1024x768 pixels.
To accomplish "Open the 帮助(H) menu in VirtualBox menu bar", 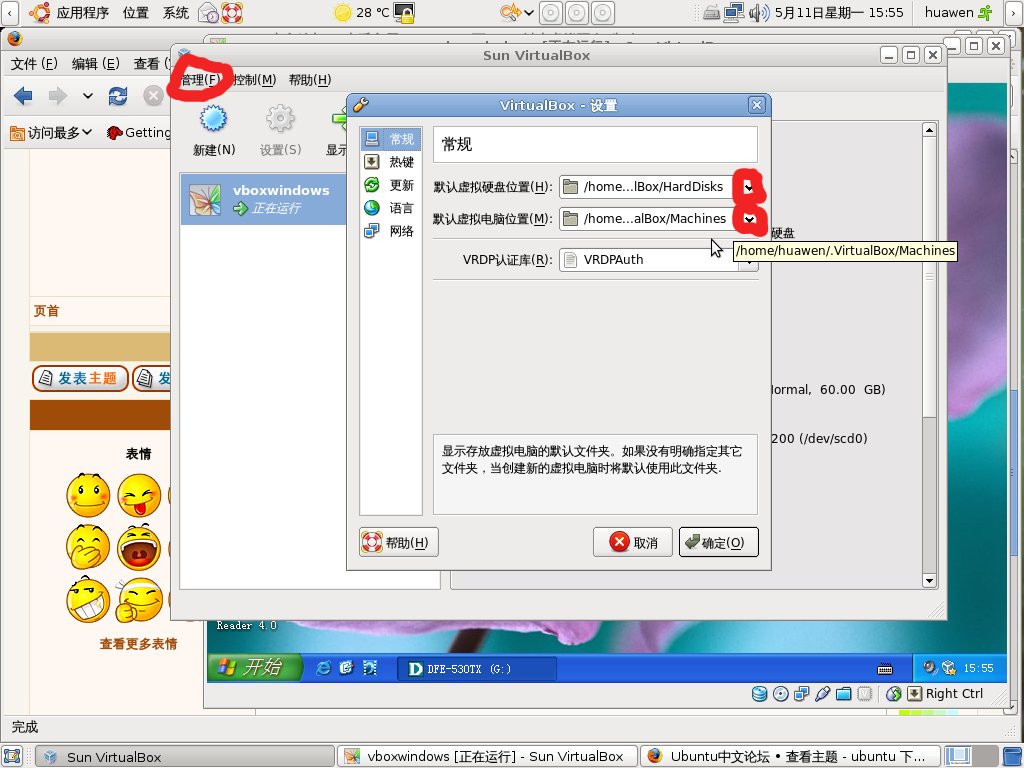I will coord(310,80).
